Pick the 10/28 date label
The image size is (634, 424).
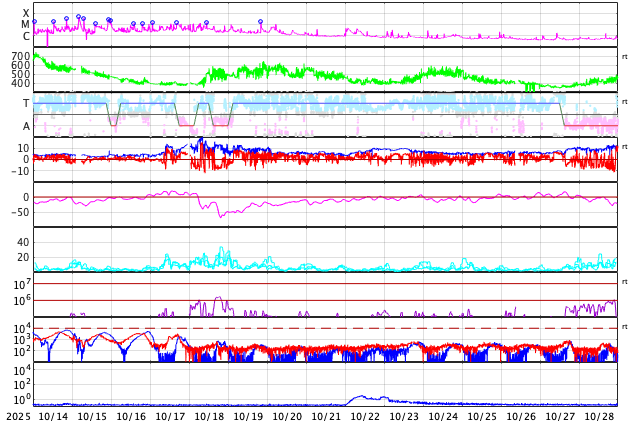tap(599, 416)
